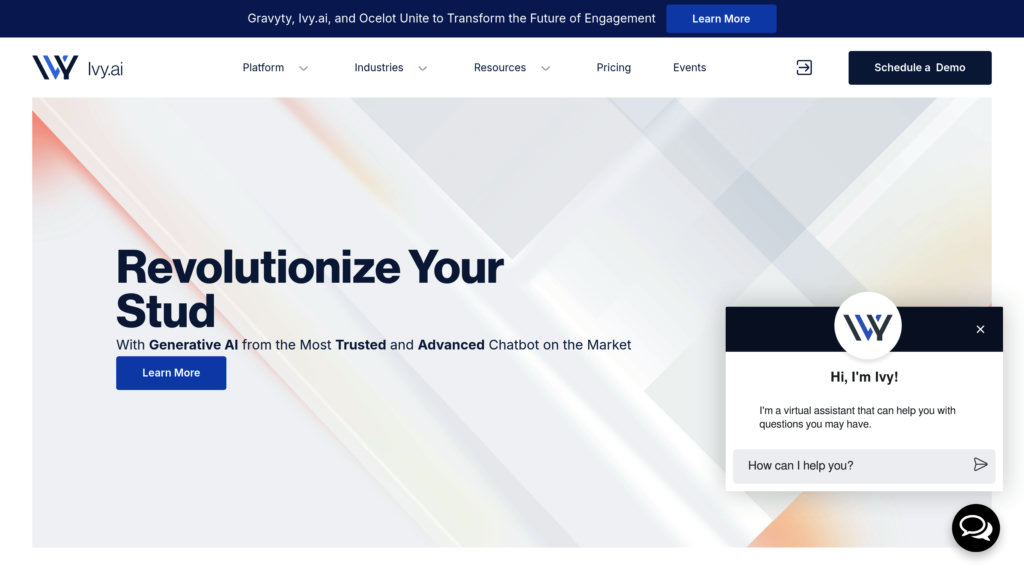Open the Resources menu item
Image resolution: width=1024 pixels, height=576 pixels.
click(500, 68)
